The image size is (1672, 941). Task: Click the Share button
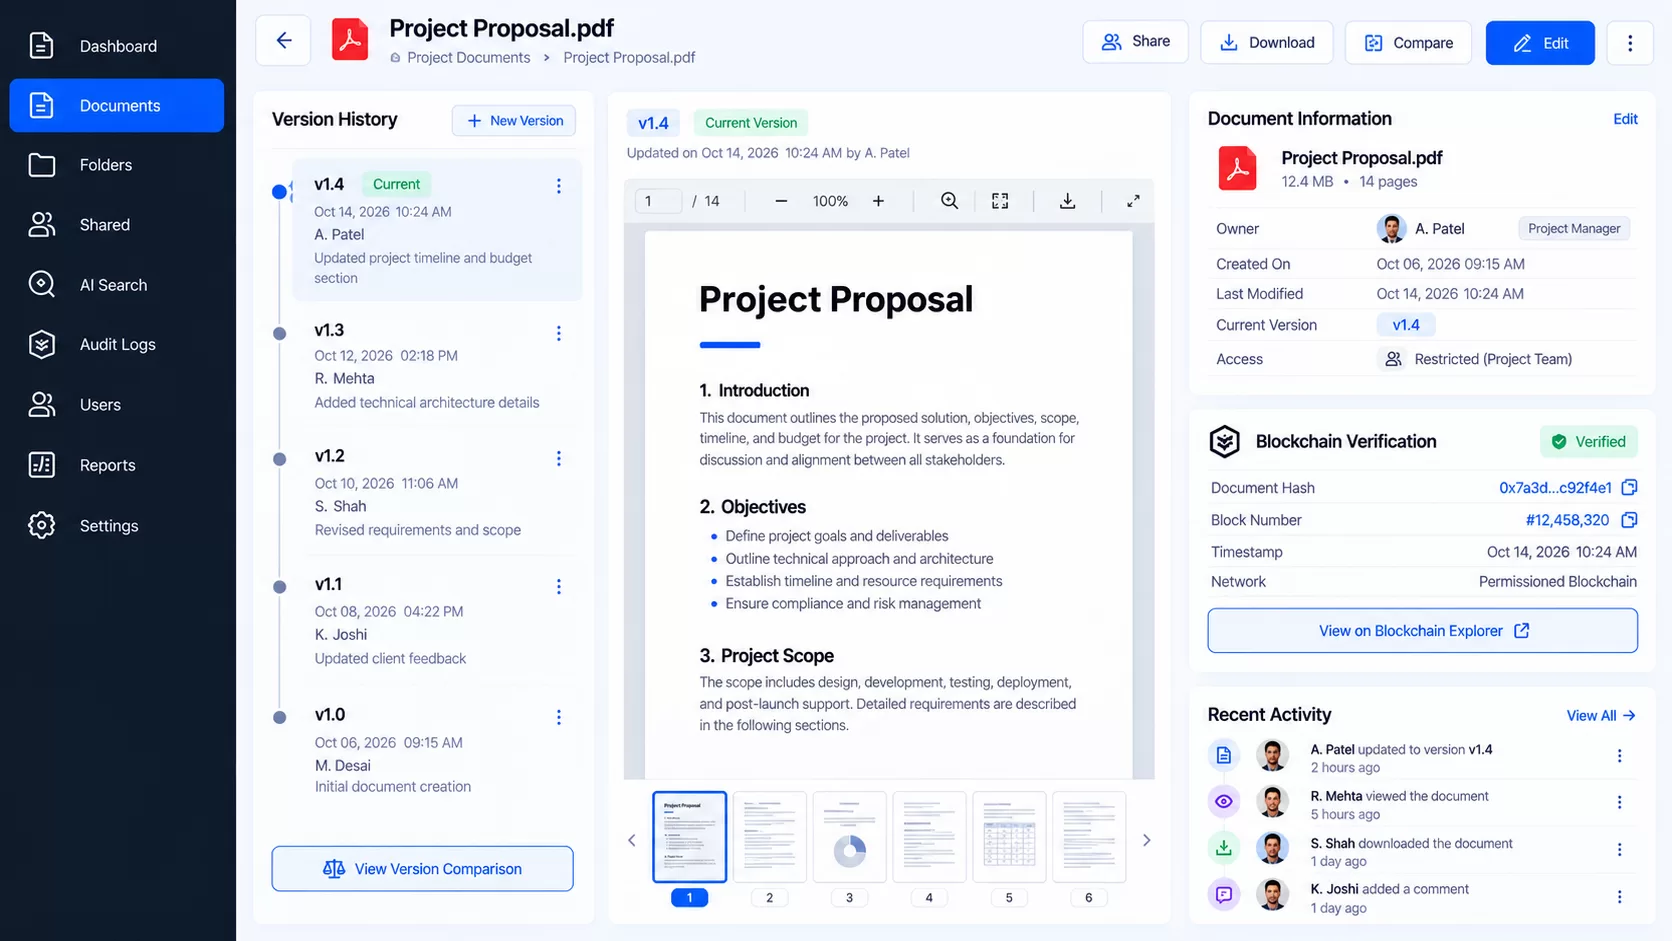point(1135,42)
